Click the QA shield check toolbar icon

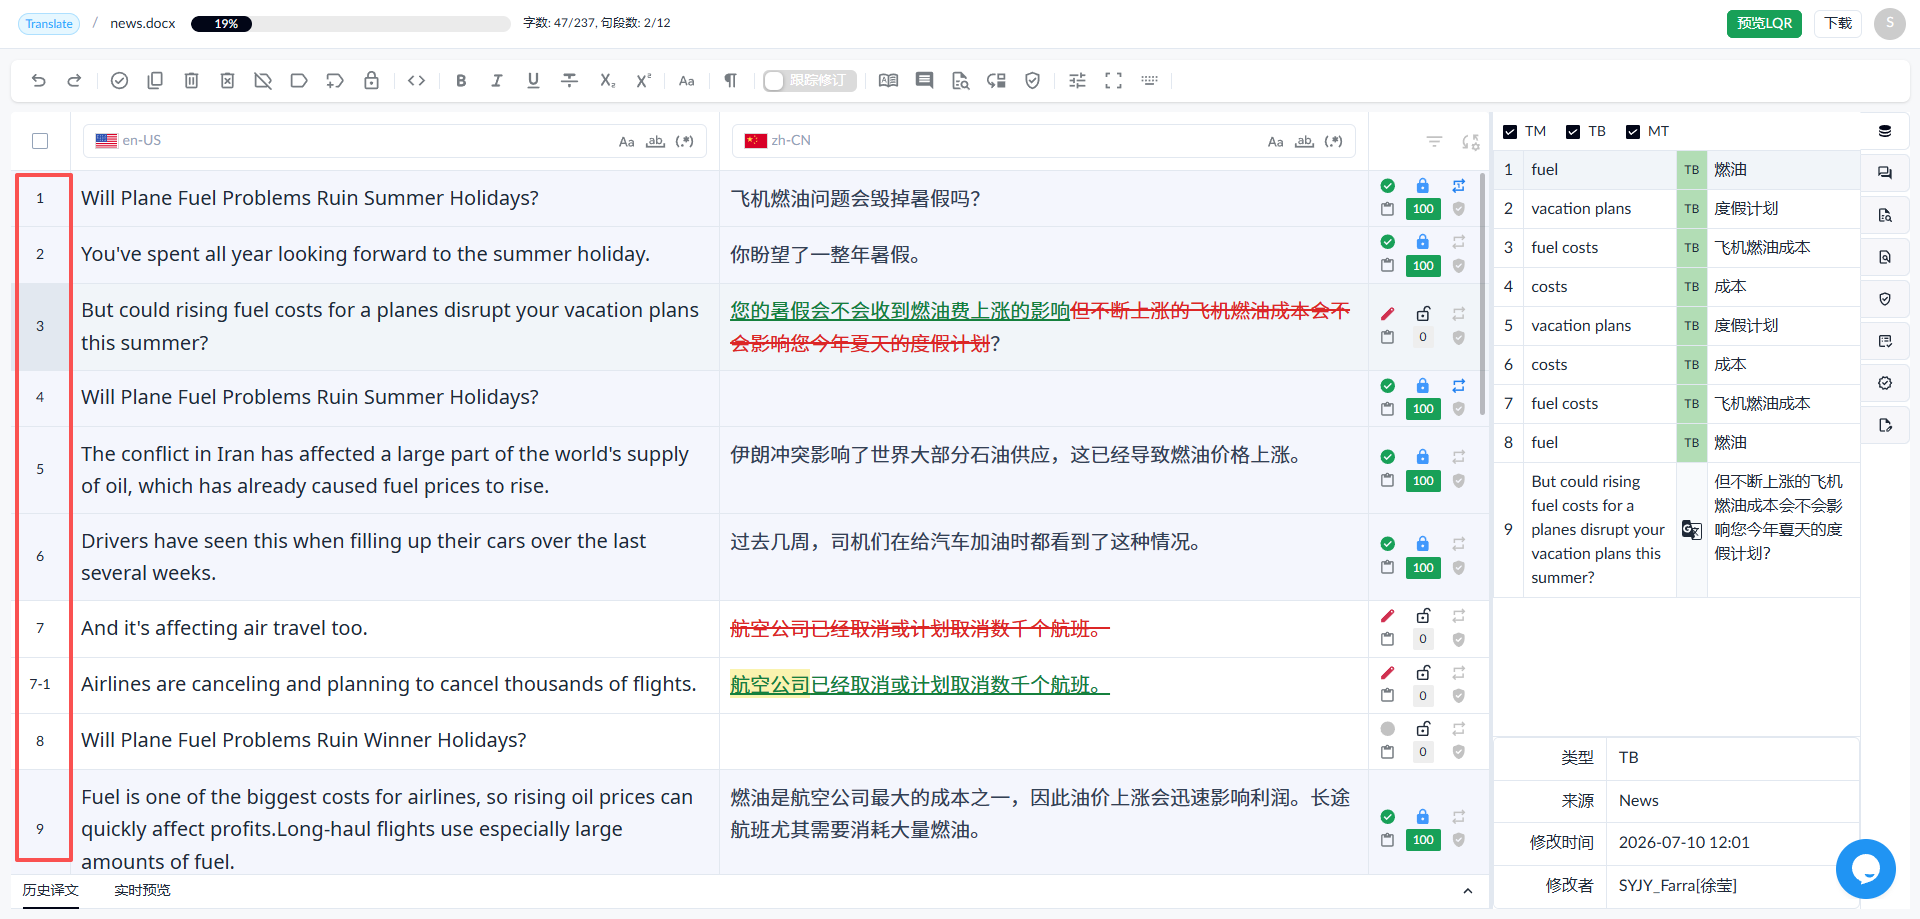tap(1032, 81)
